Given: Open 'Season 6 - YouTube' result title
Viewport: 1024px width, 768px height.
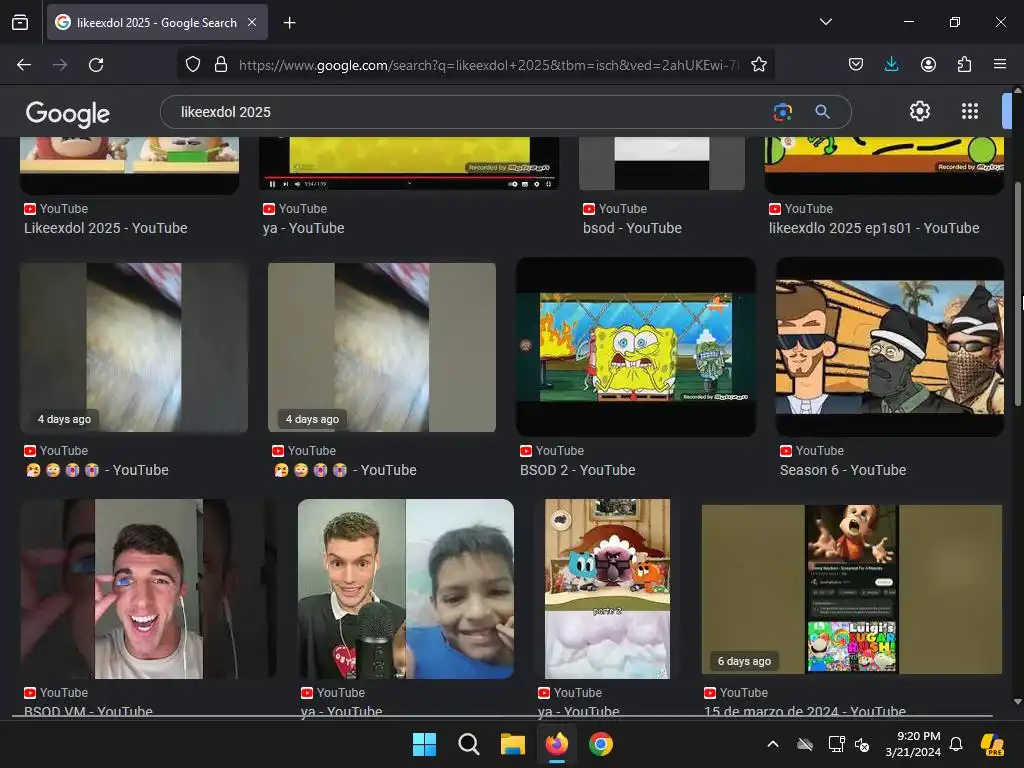Looking at the screenshot, I should click(843, 470).
